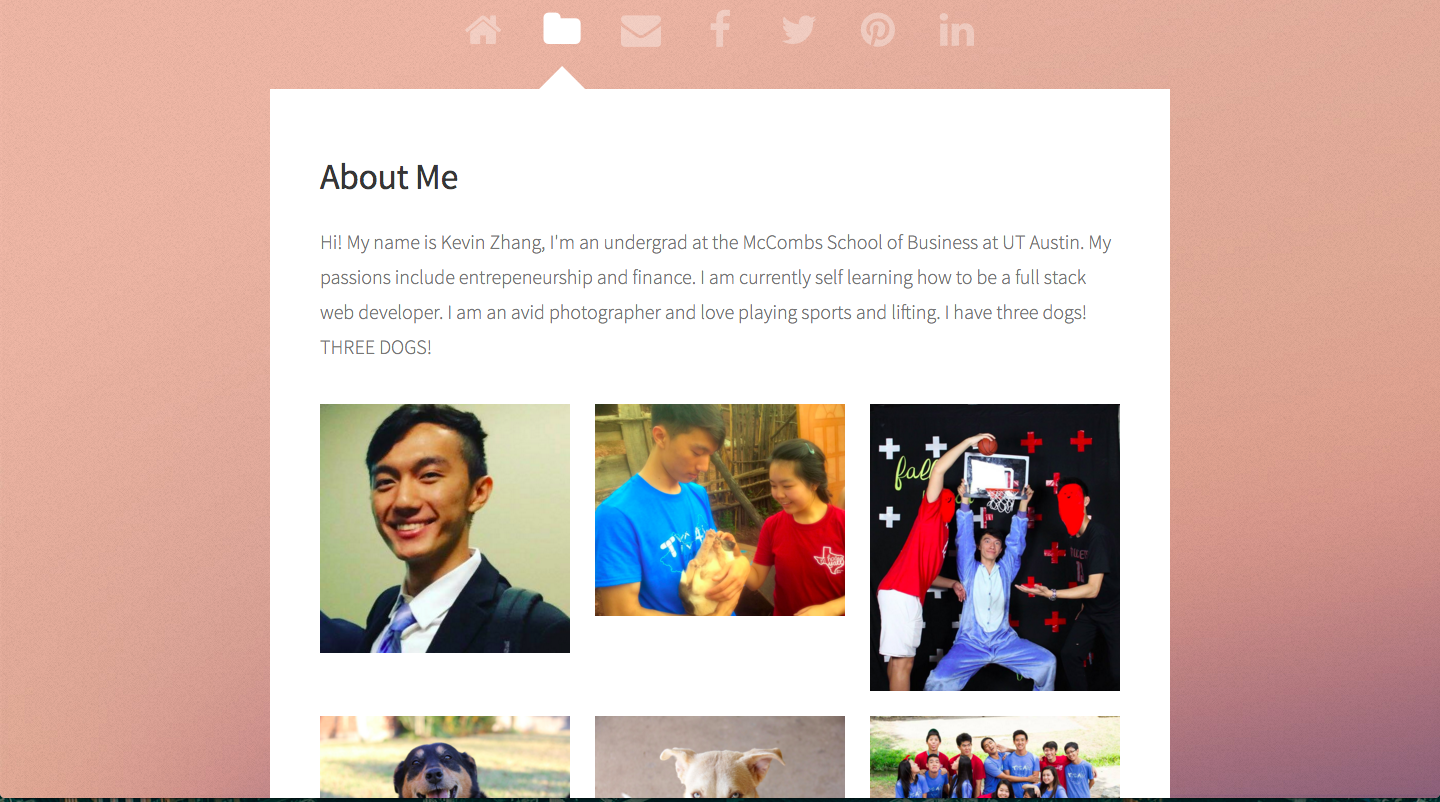
Task: Open the black and tan dog photo
Action: pos(445,757)
